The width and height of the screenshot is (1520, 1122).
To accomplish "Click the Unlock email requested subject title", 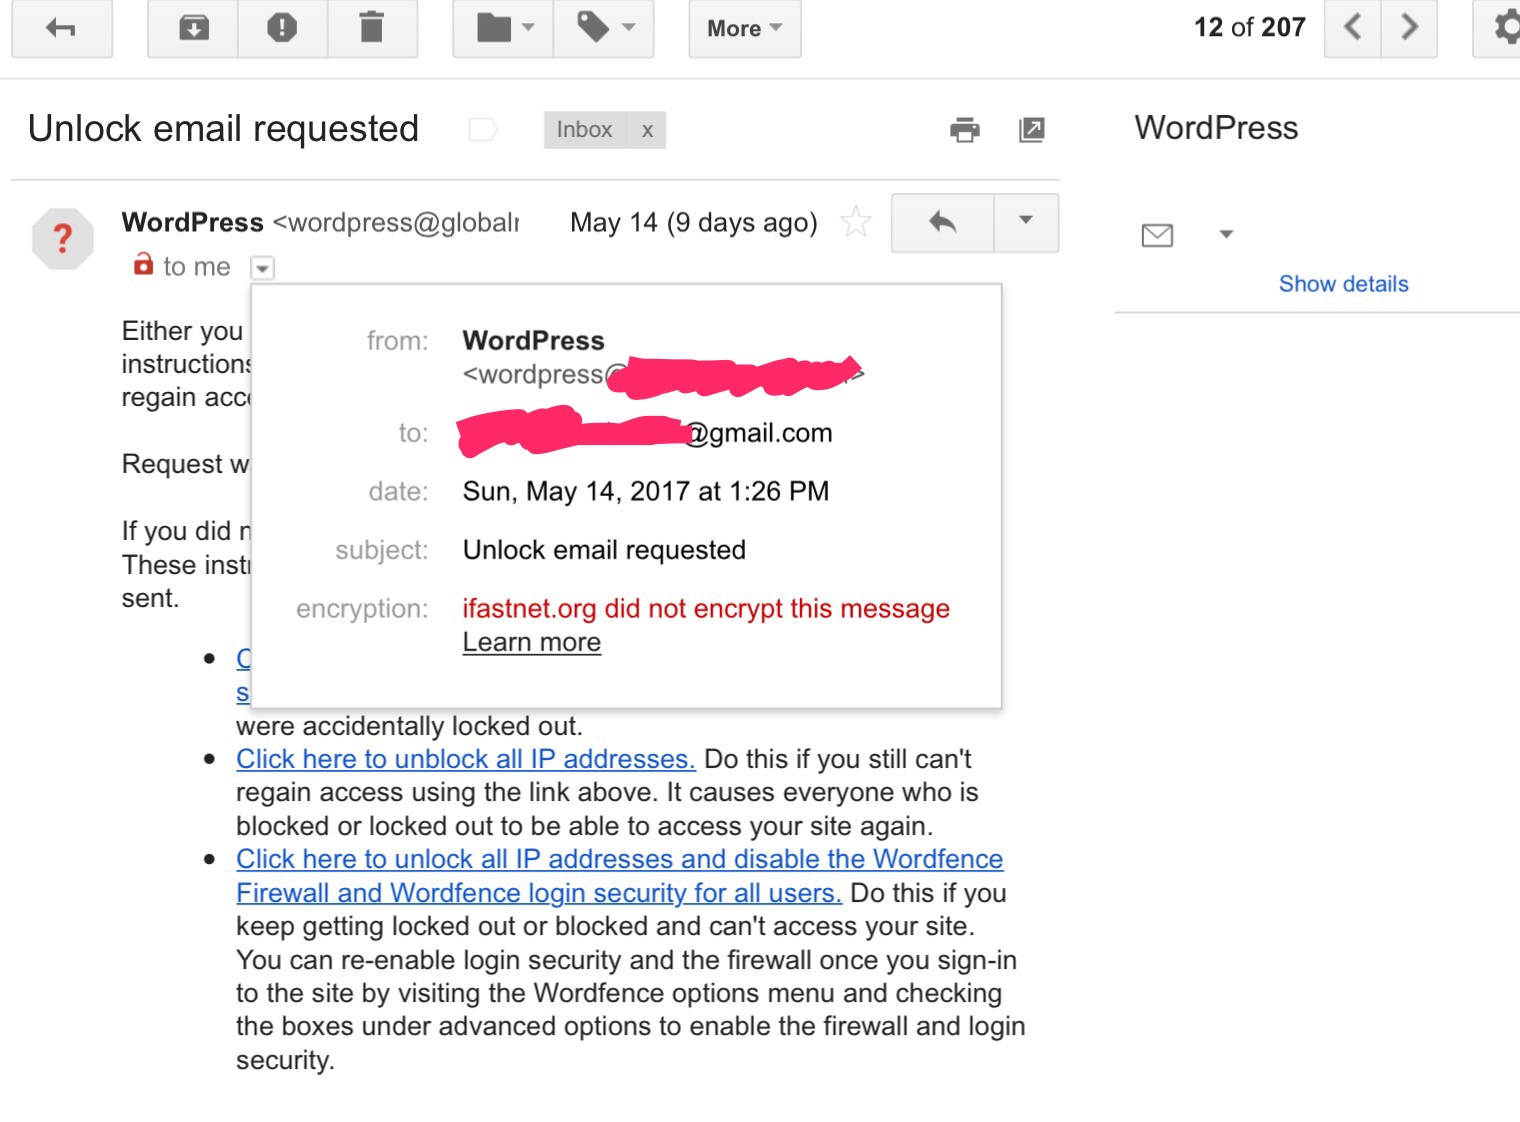I will 223,129.
